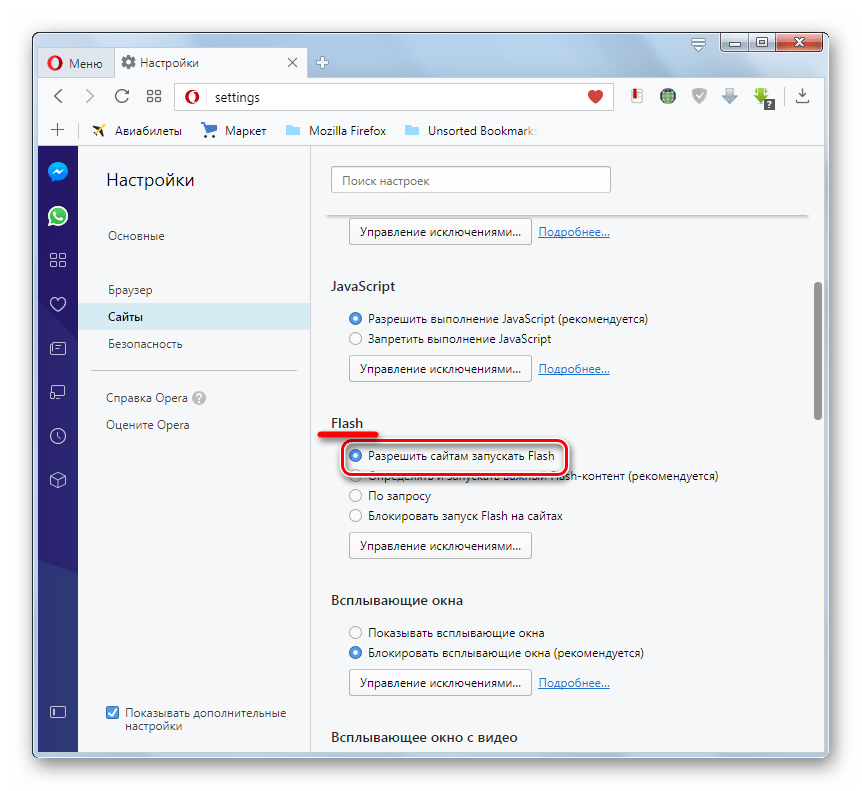
Task: Select Безопасность settings section
Action: 145,344
